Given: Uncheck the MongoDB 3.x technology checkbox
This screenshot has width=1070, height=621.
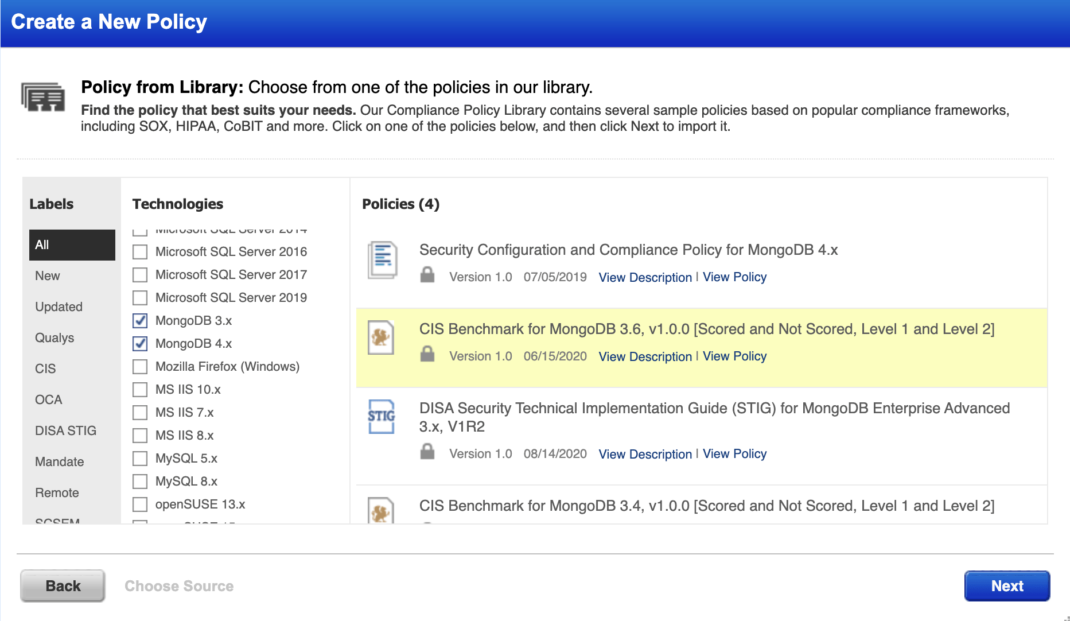Looking at the screenshot, I should (140, 321).
